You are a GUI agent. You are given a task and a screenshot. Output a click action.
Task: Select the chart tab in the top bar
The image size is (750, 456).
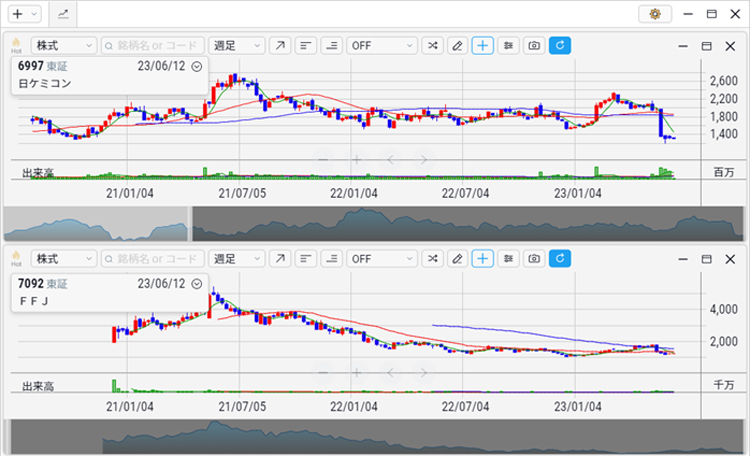click(x=63, y=14)
